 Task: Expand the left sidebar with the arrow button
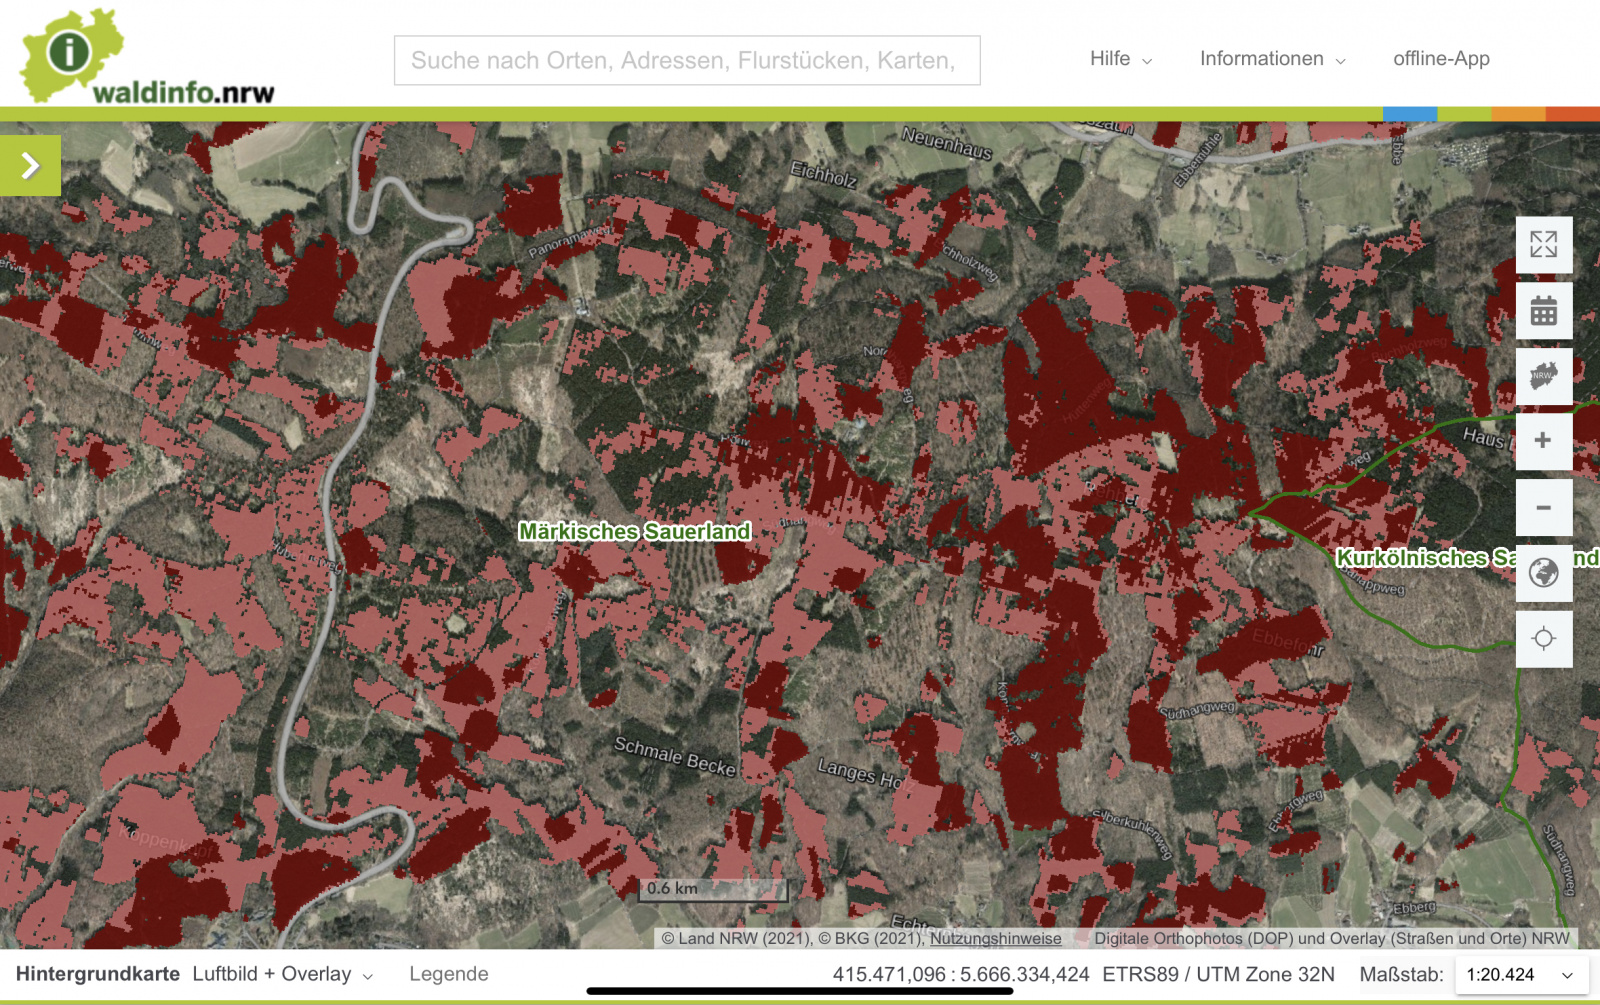coord(30,165)
